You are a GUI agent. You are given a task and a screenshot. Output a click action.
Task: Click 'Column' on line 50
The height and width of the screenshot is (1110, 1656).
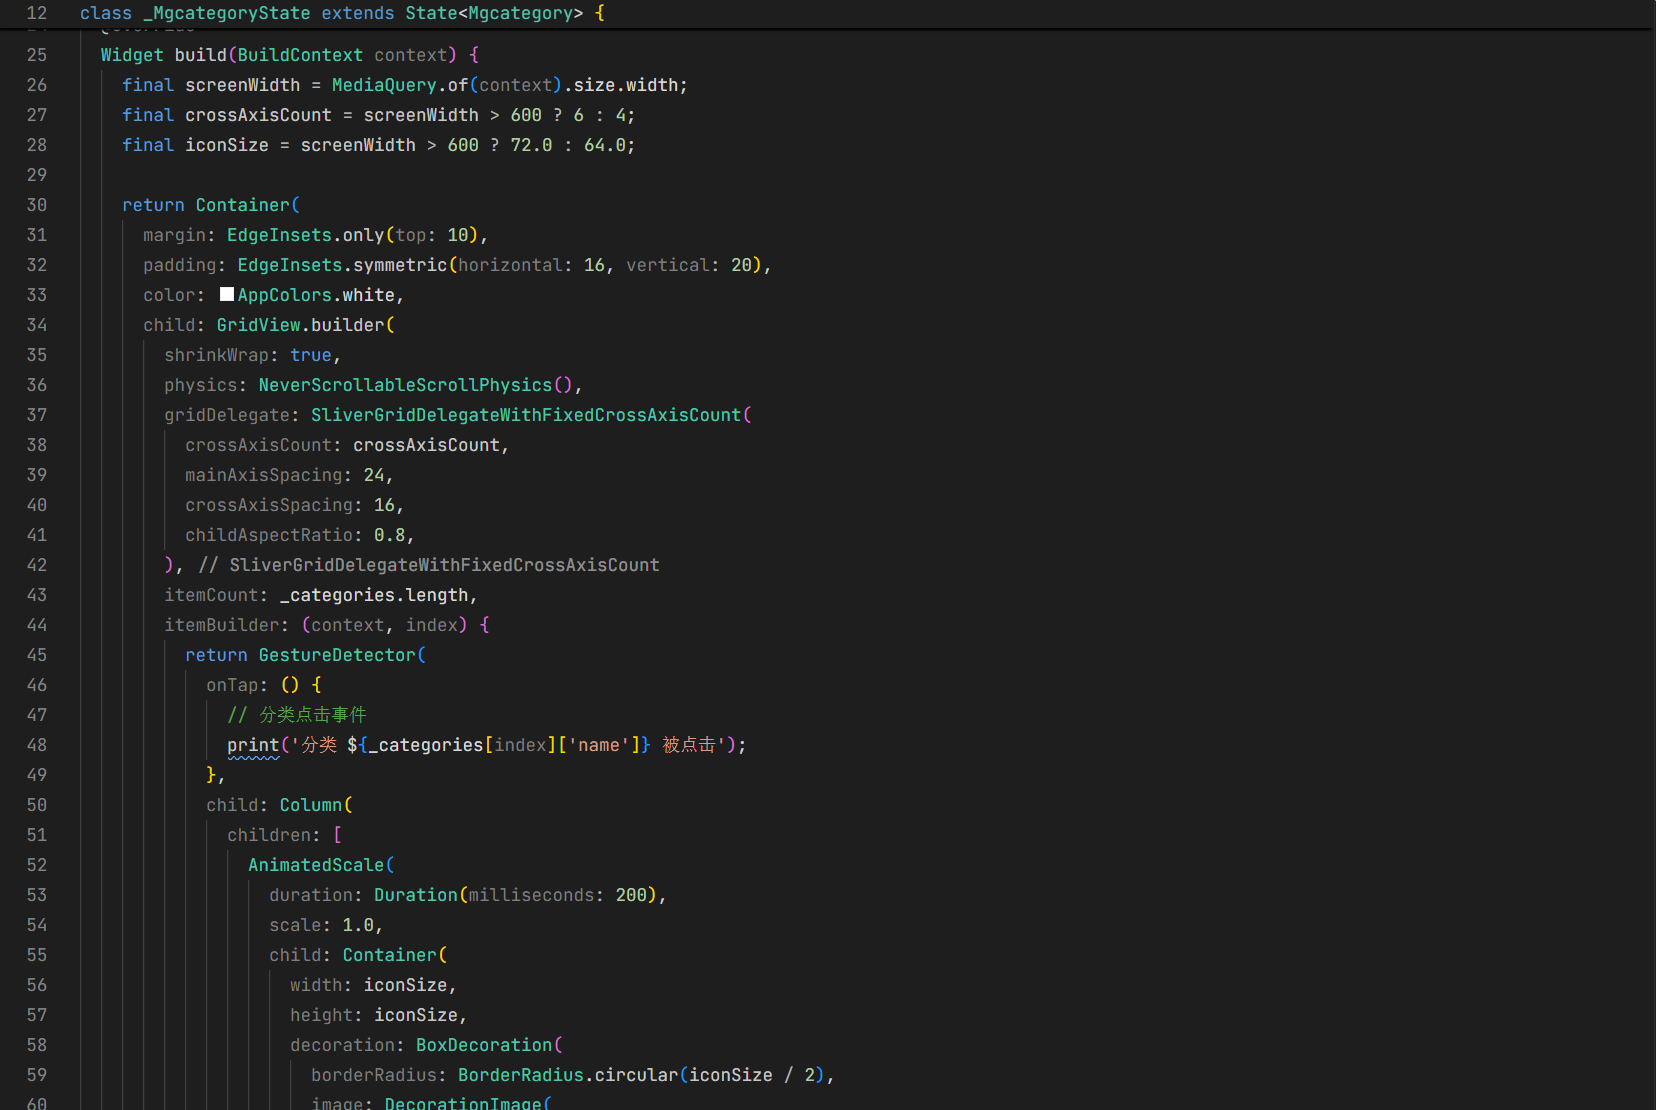pos(311,805)
